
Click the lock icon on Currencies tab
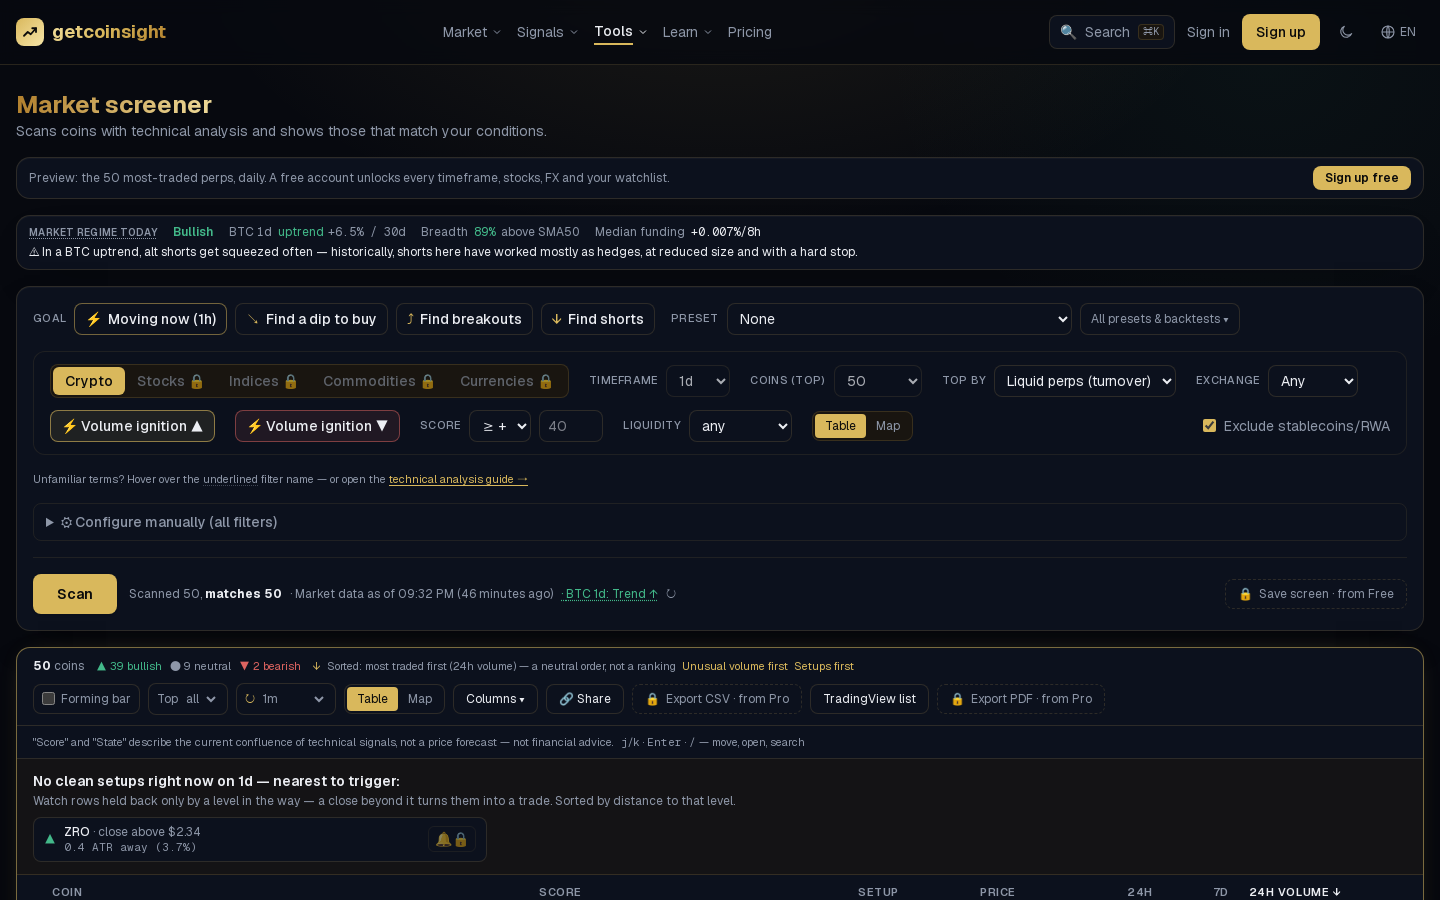click(x=546, y=381)
